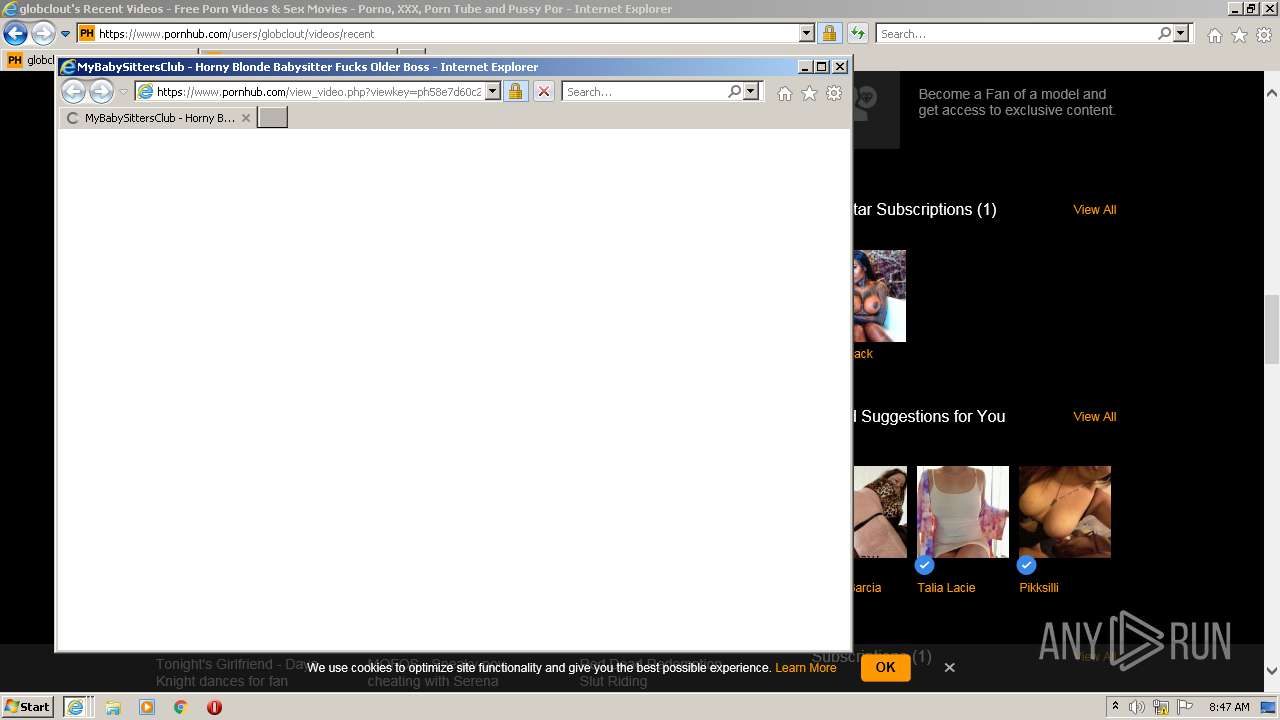Launch Opera from the taskbar
This screenshot has width=1280, height=720.
(x=214, y=707)
